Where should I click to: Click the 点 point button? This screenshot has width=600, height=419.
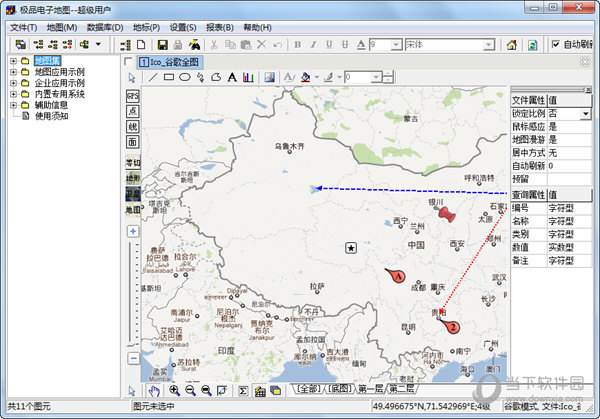click(x=132, y=111)
